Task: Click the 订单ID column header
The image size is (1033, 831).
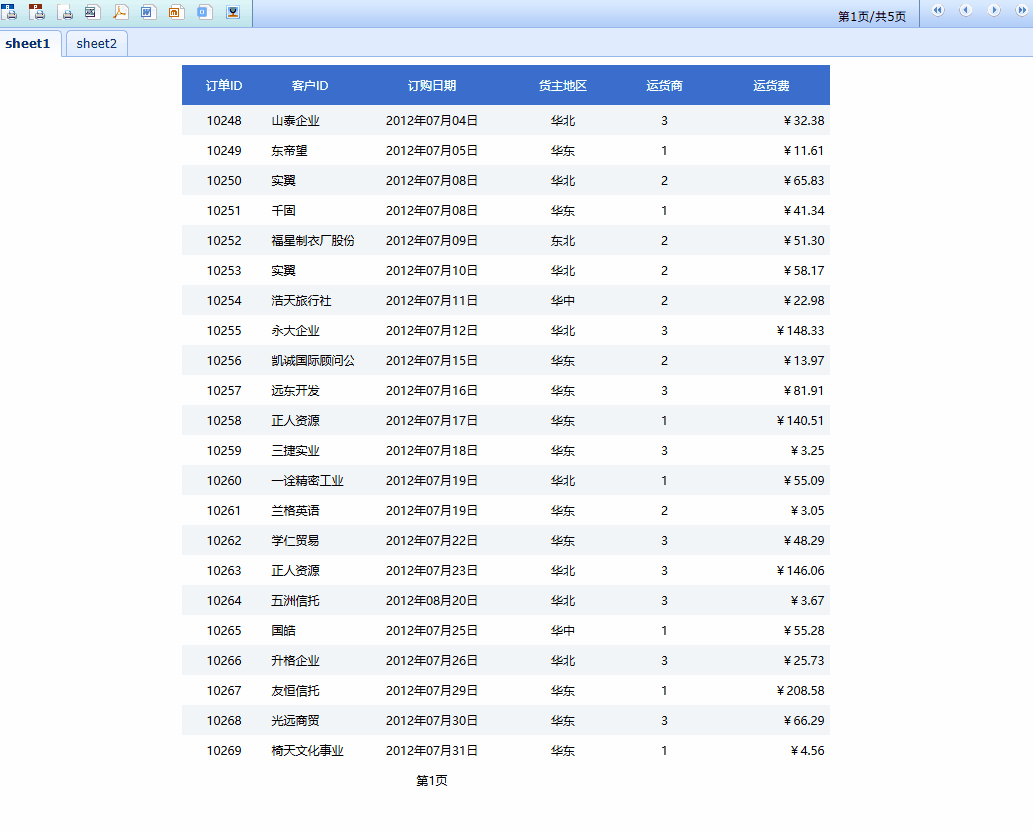Action: [x=224, y=86]
